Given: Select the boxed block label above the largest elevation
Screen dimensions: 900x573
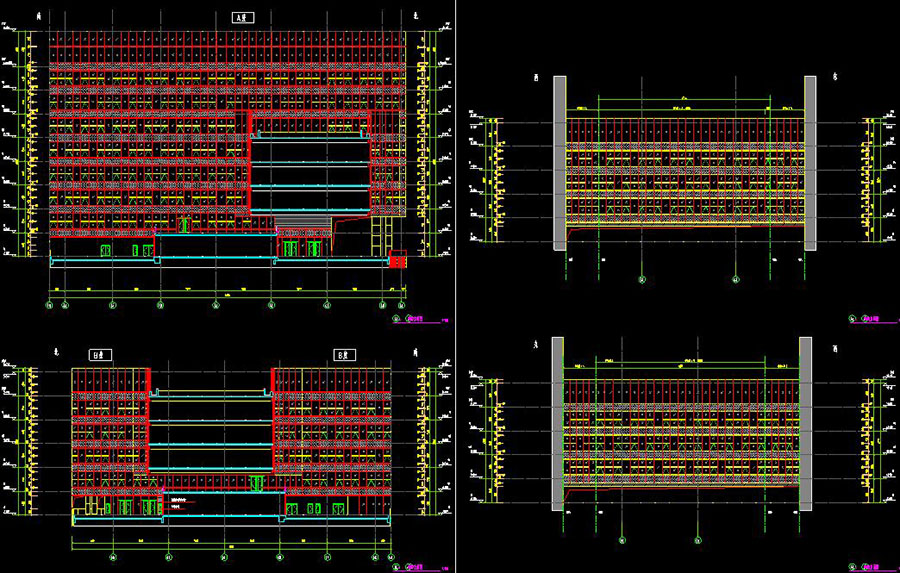Looking at the screenshot, I should coord(243,17).
